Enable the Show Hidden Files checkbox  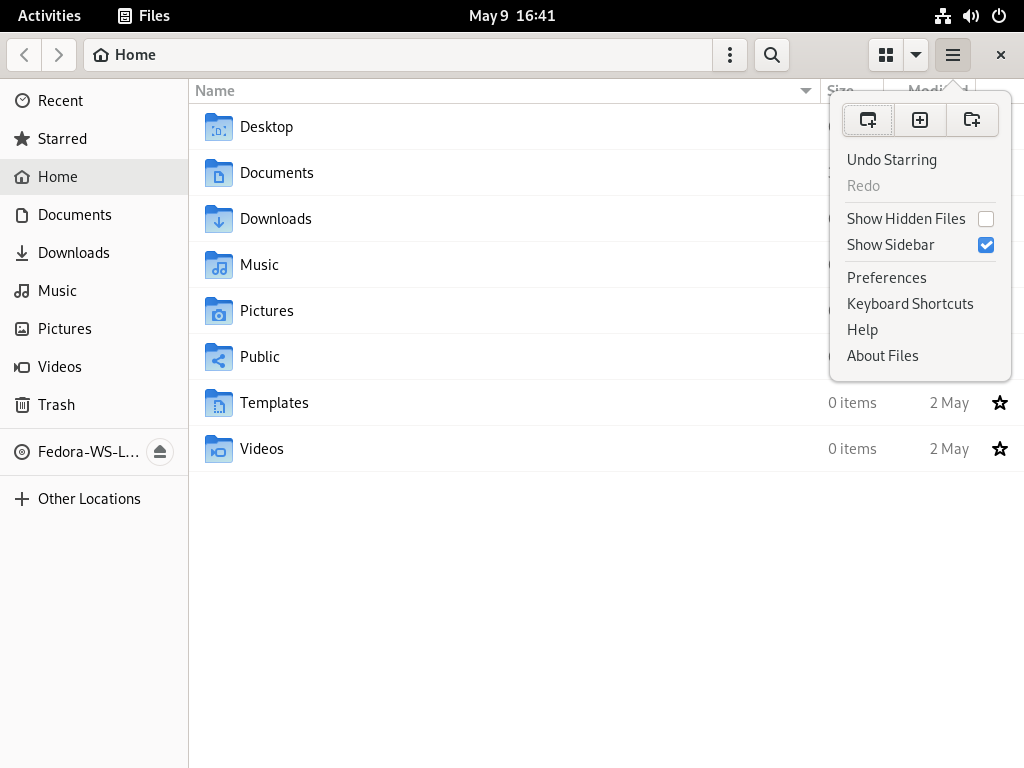point(986,219)
